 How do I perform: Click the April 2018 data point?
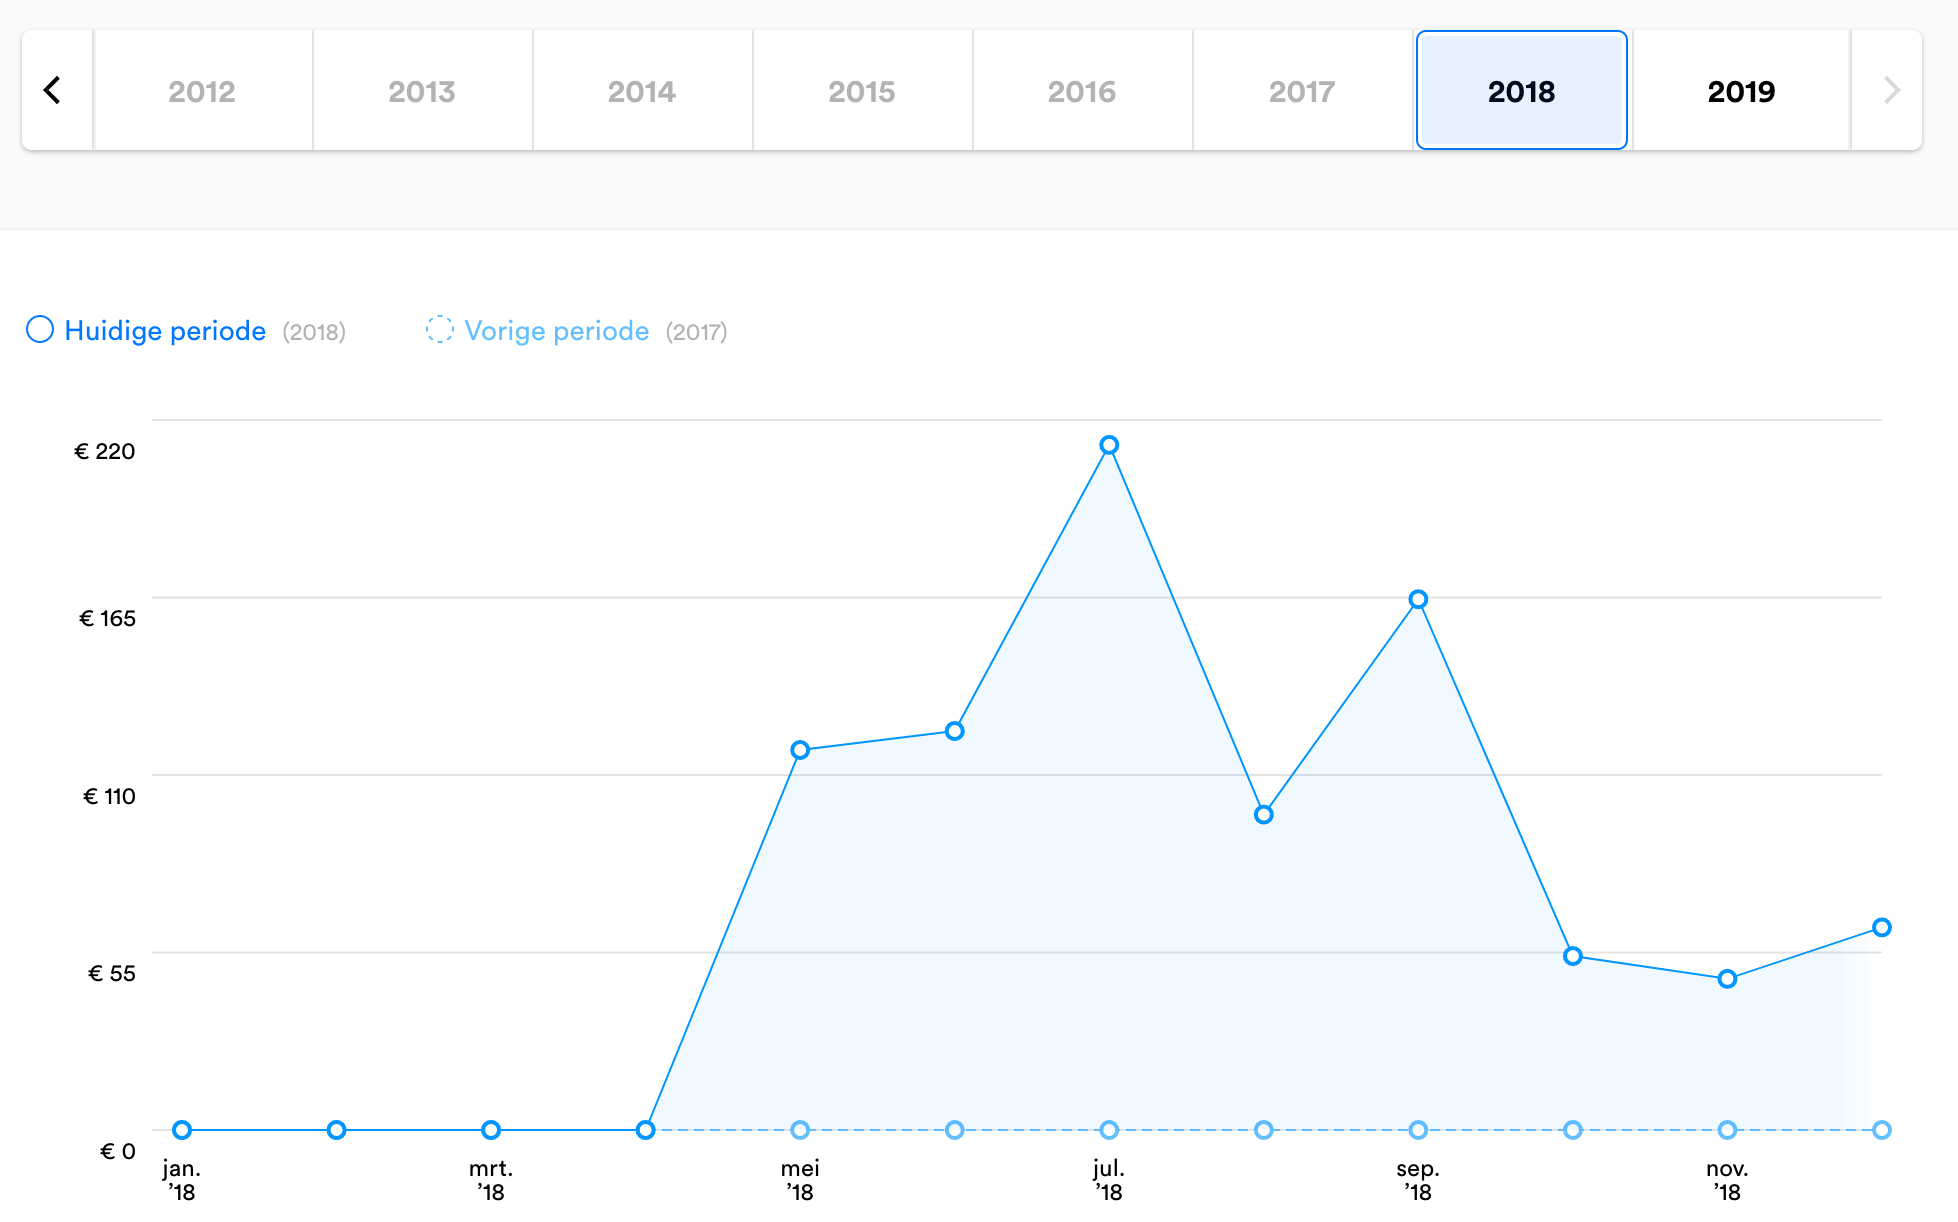(x=646, y=1130)
